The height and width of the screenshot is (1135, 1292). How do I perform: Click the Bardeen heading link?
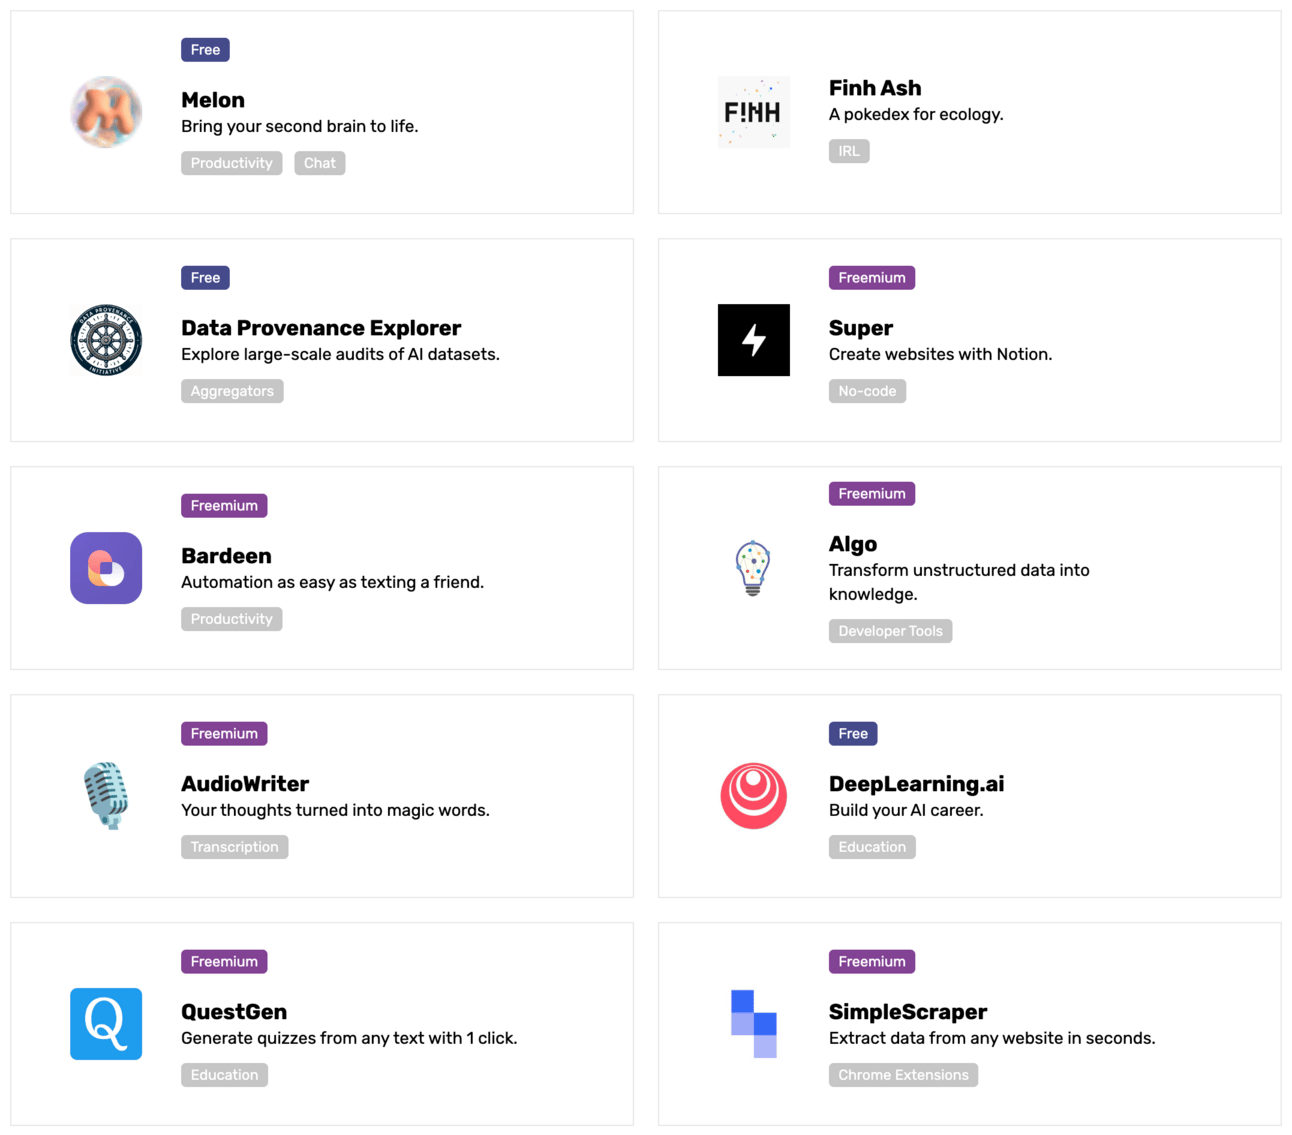click(226, 556)
